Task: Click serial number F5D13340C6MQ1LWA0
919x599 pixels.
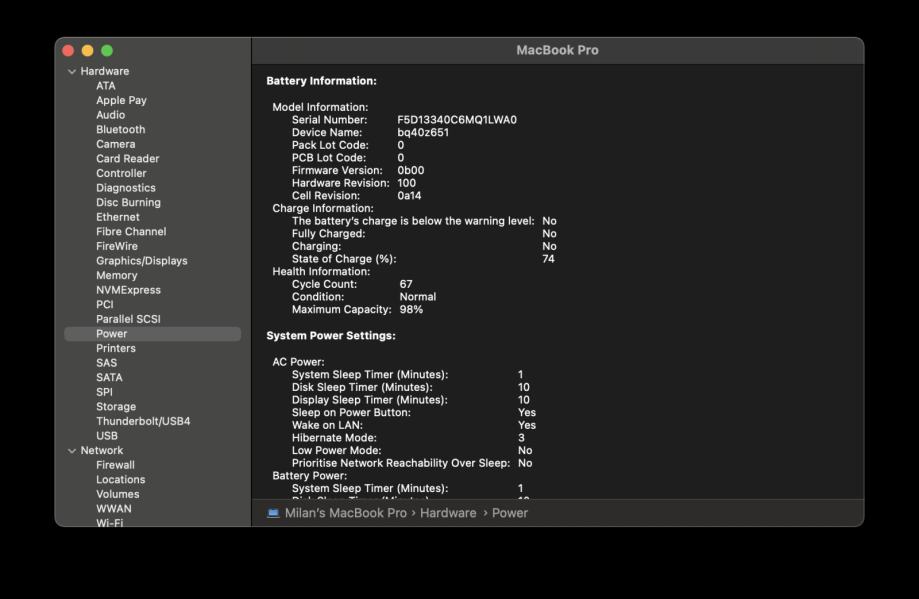Action: [x=457, y=120]
